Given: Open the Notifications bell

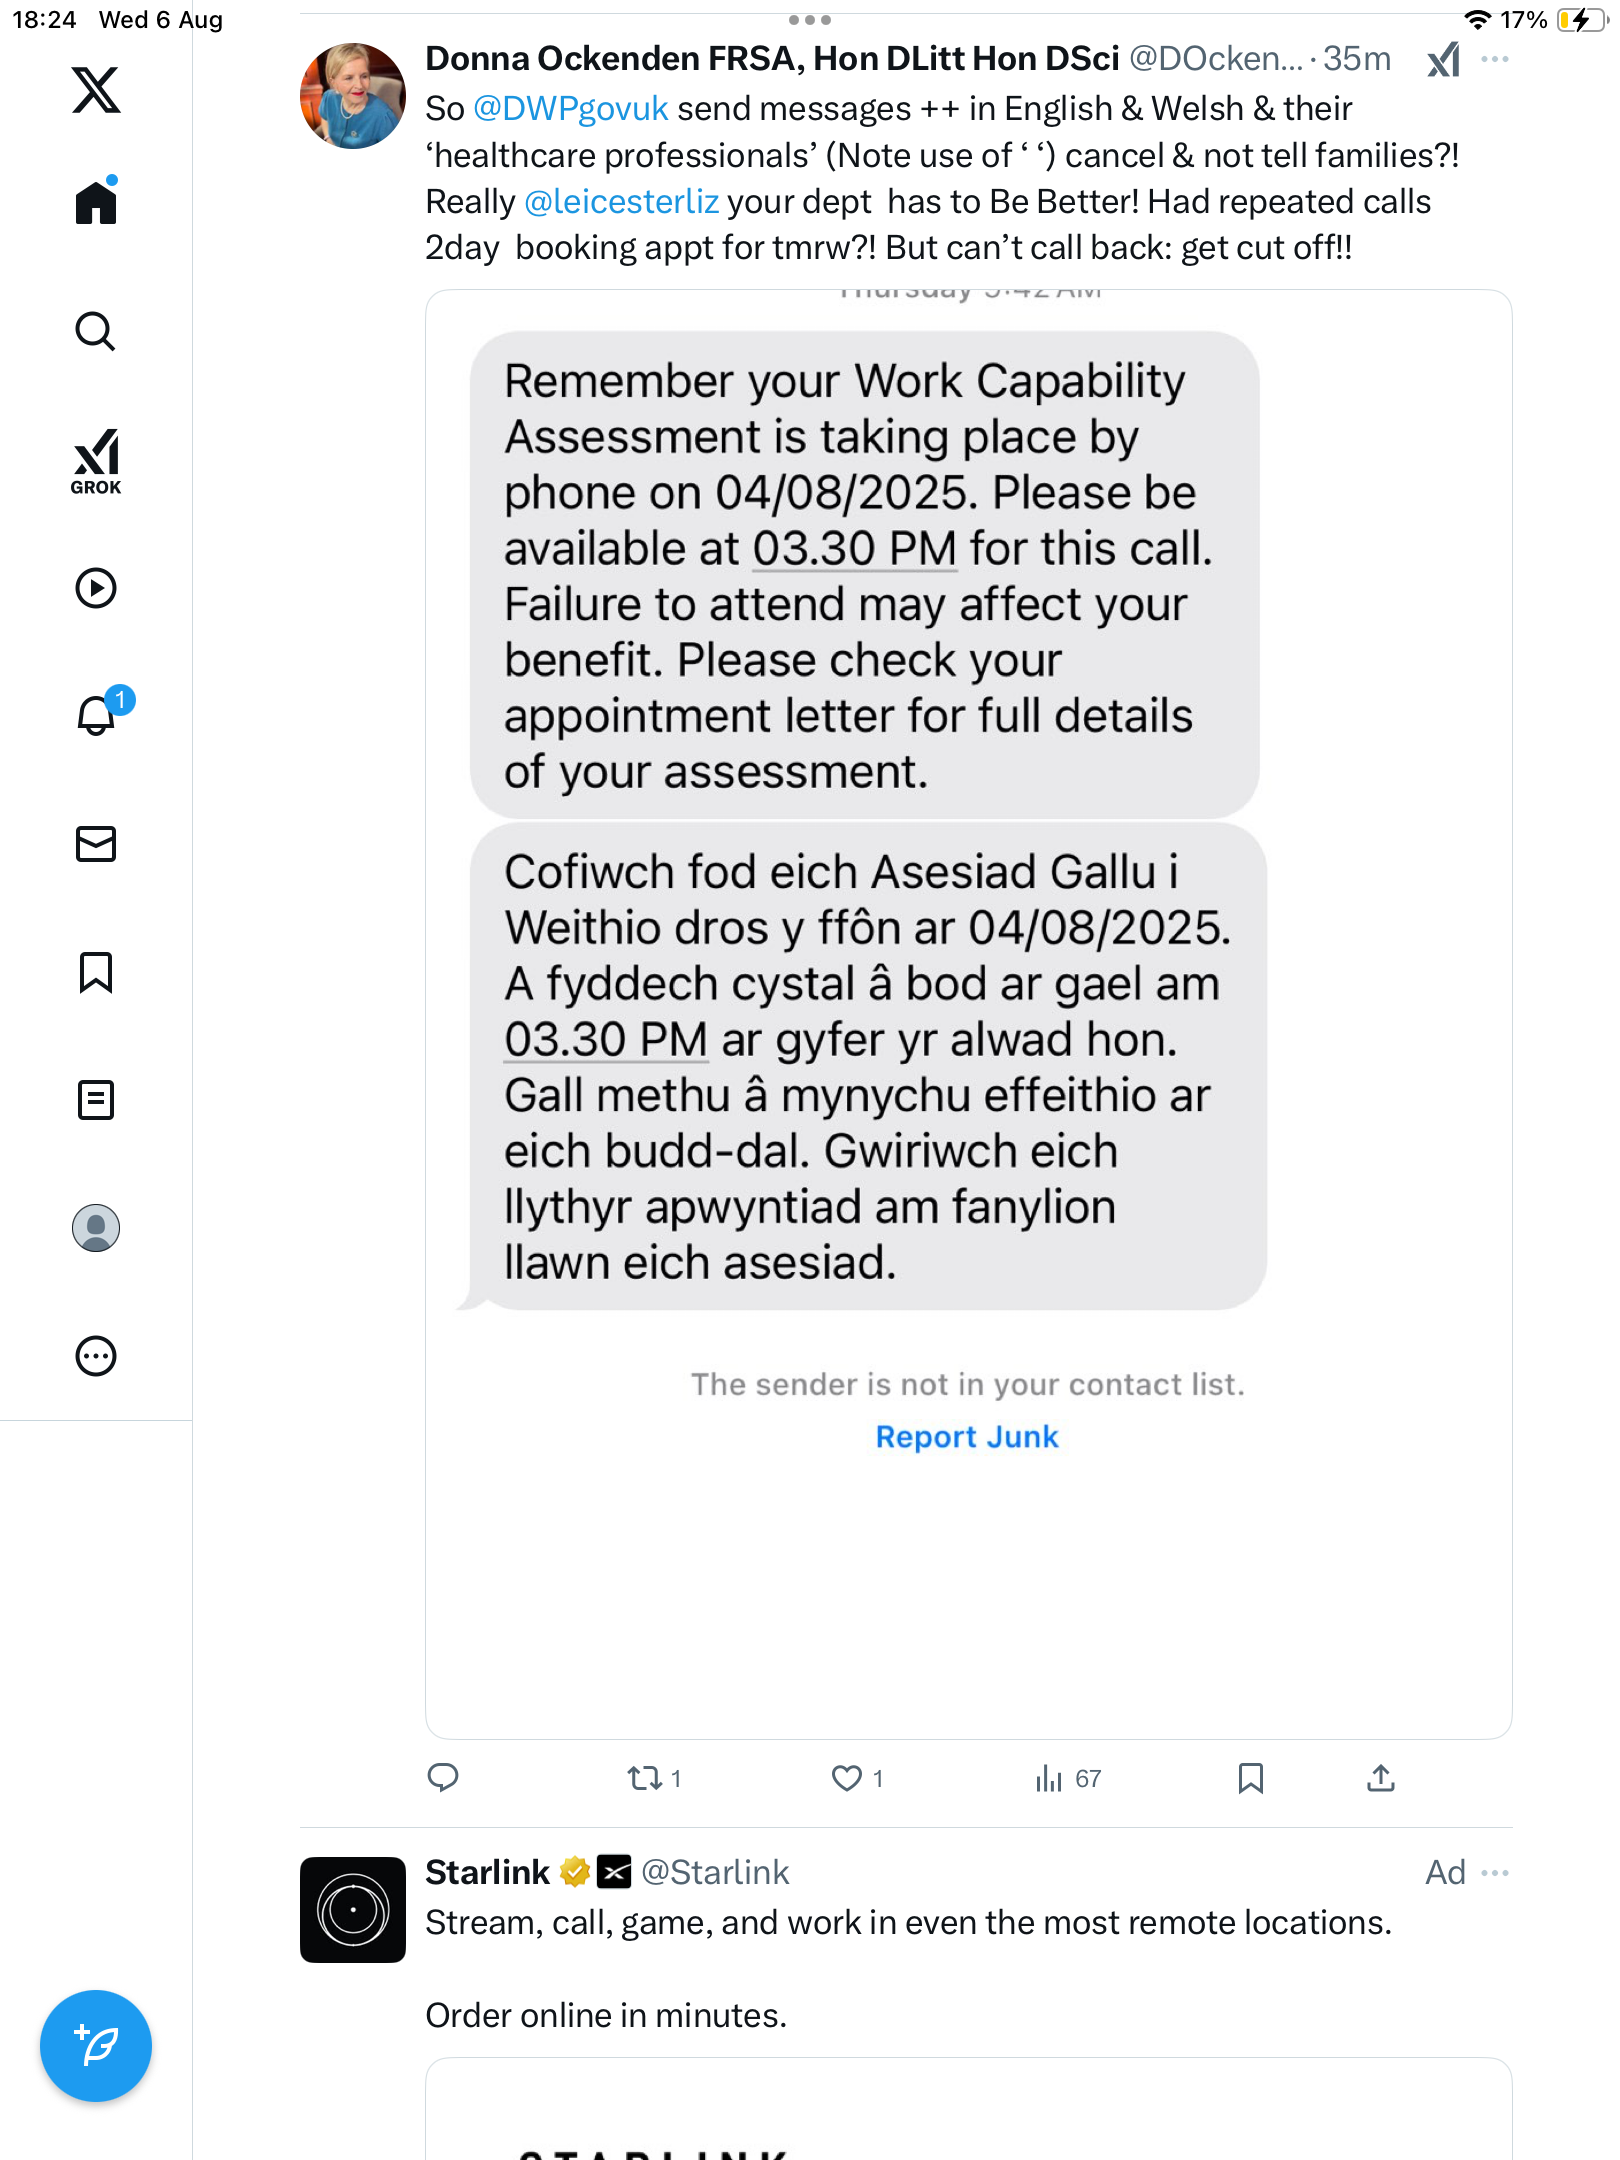Looking at the screenshot, I should pyautogui.click(x=96, y=716).
